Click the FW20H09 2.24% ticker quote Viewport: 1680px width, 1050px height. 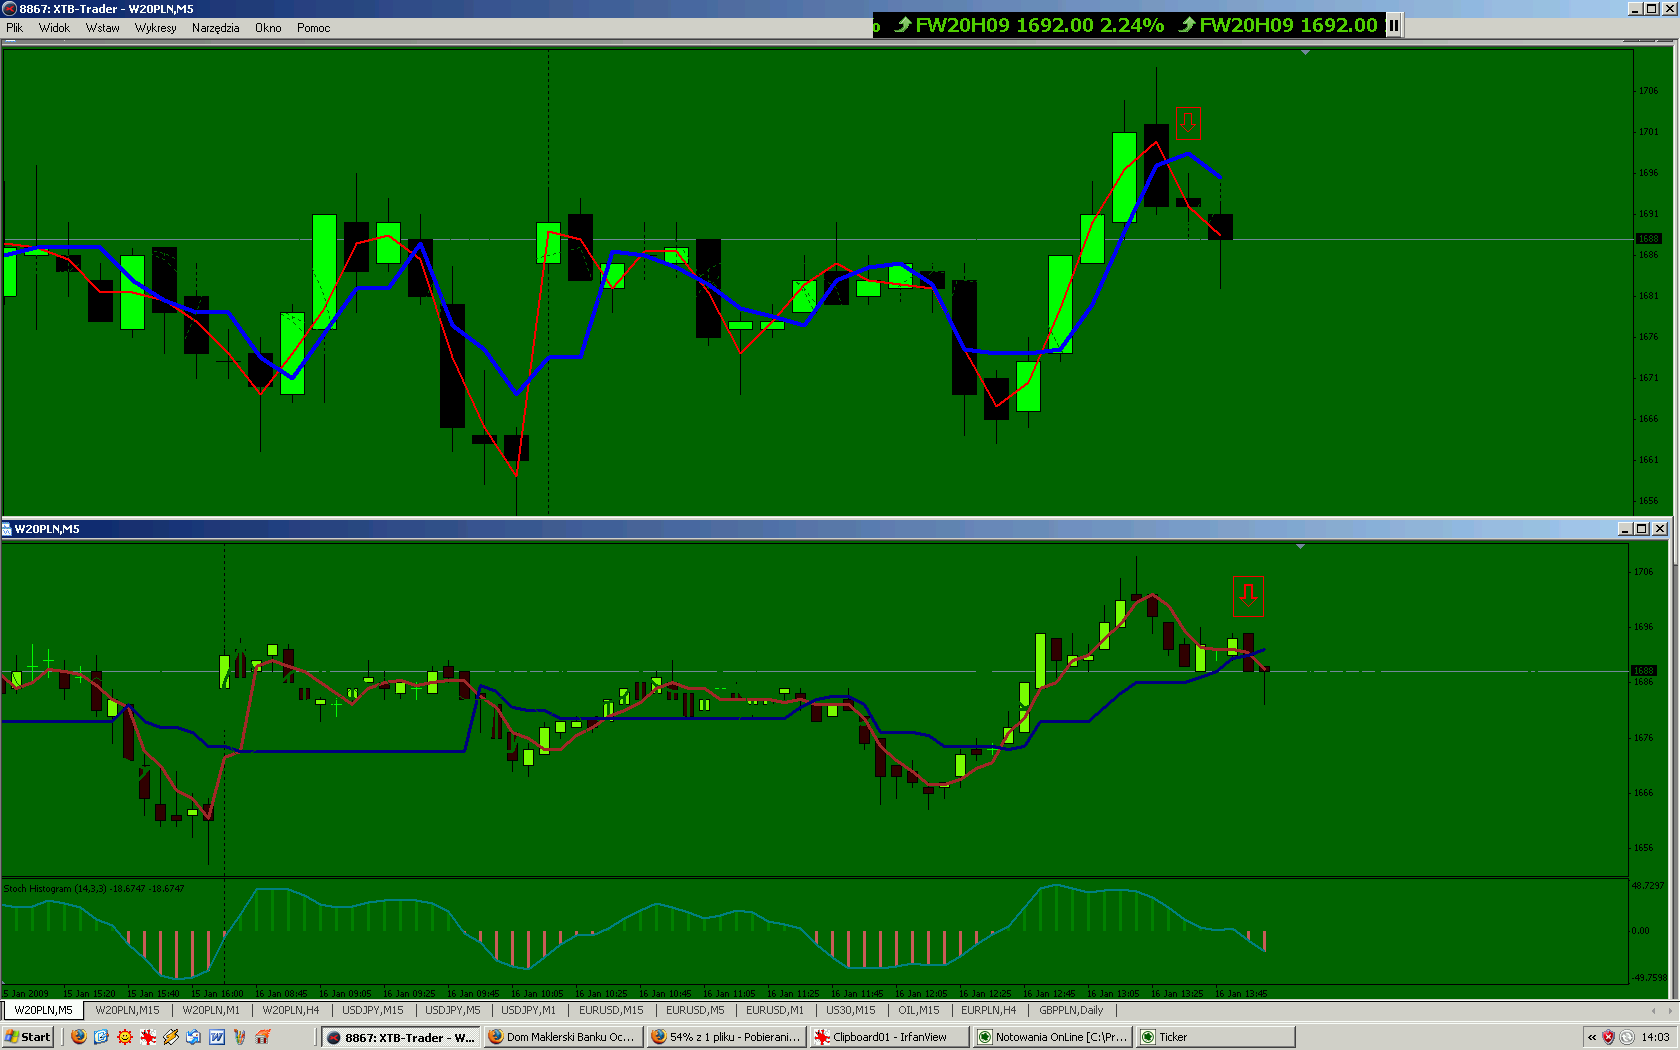click(x=1030, y=25)
